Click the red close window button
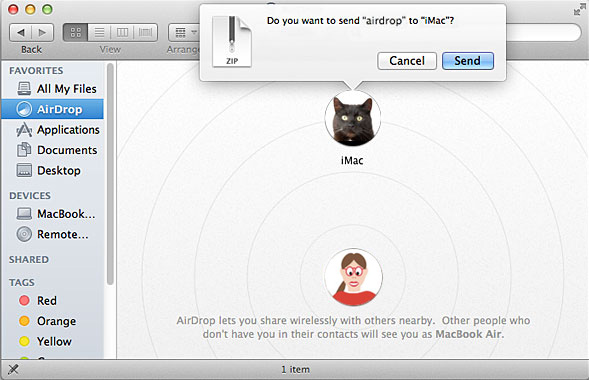Viewport: 589px width, 380px height. (x=13, y=9)
